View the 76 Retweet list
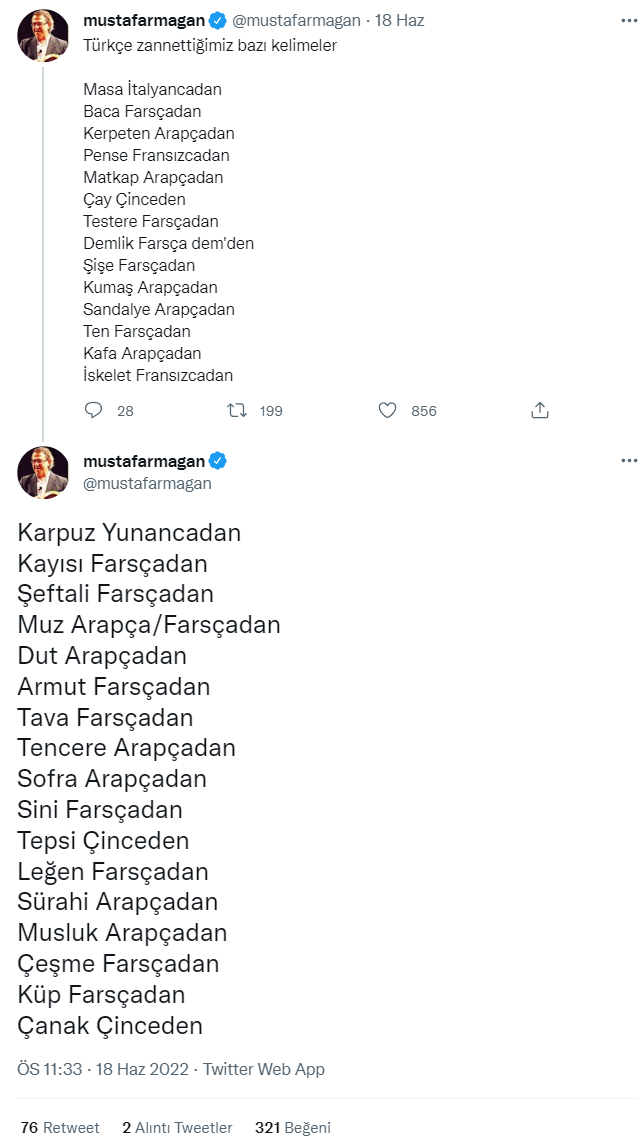638x1143 pixels. [x=60, y=1127]
